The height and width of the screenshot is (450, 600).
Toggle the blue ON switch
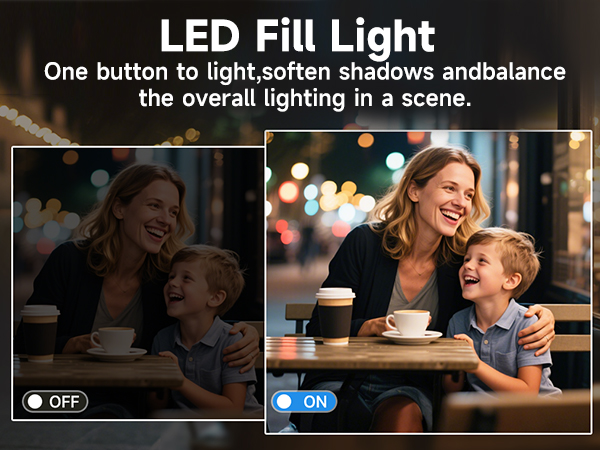(304, 401)
